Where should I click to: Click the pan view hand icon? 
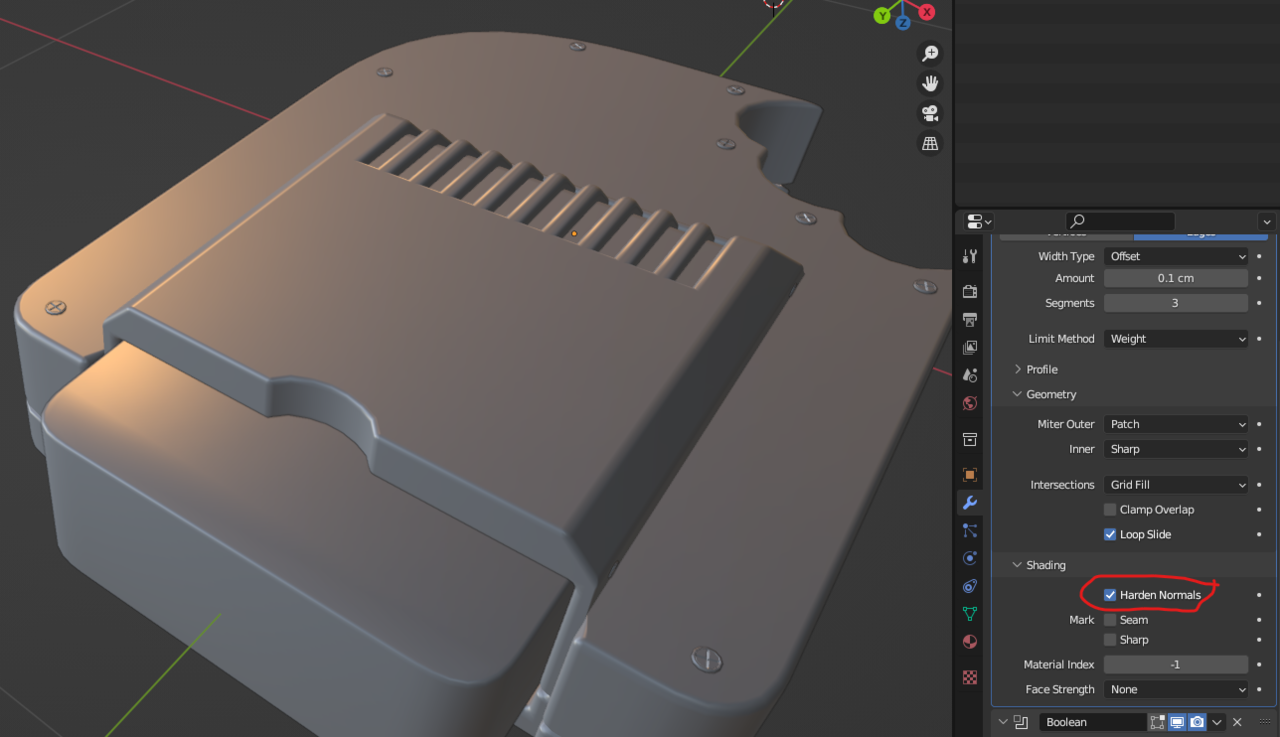(x=930, y=83)
